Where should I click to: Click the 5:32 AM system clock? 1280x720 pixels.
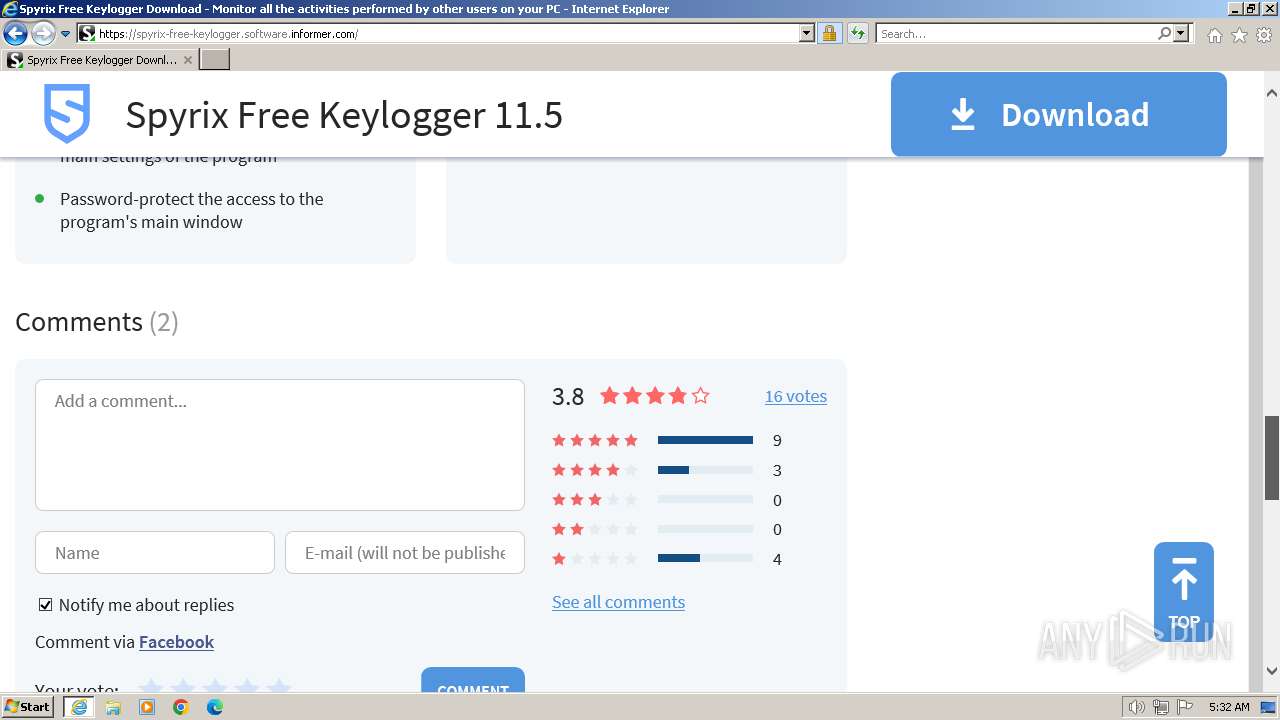tap(1229, 707)
